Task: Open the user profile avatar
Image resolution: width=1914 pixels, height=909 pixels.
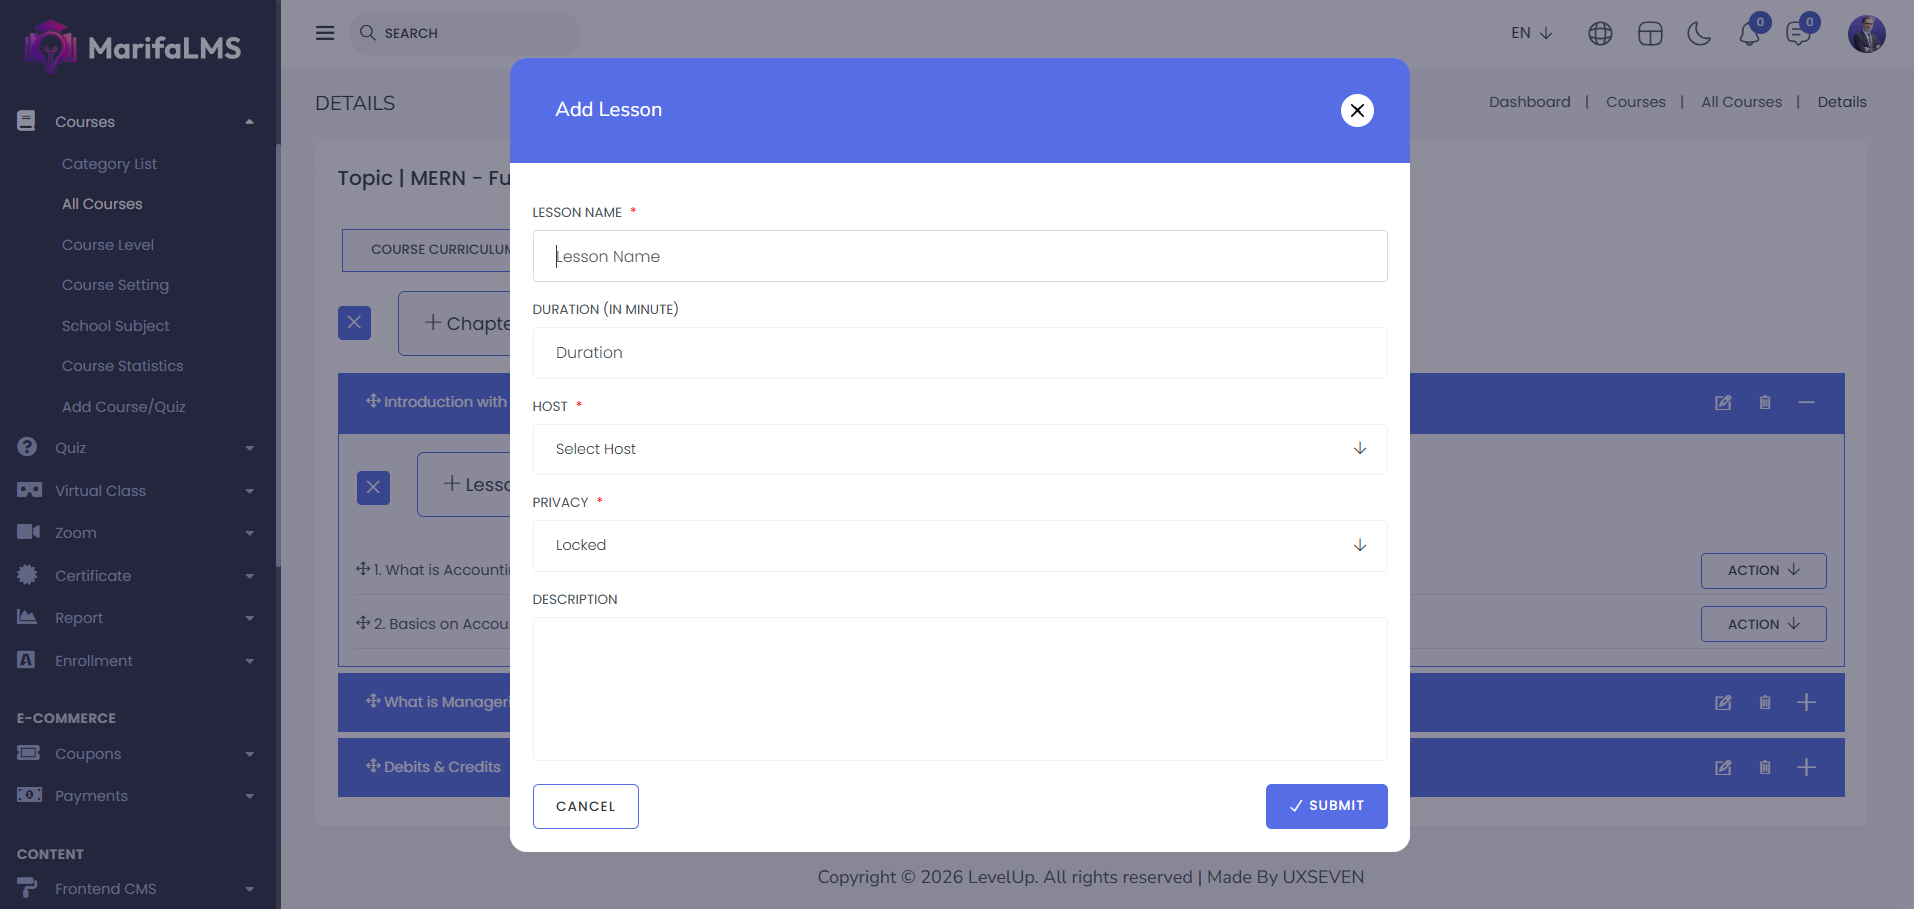Action: [1866, 34]
